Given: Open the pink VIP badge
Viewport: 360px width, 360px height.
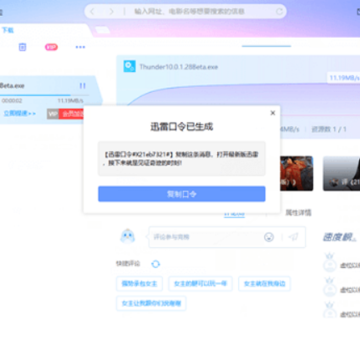Looking at the screenshot, I should (51, 47).
